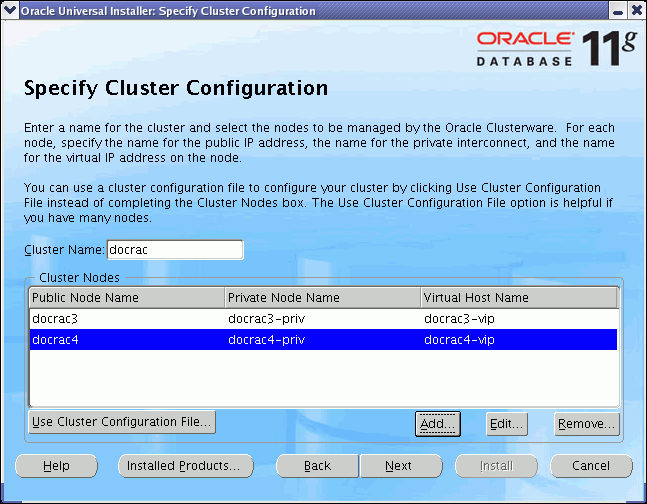This screenshot has width=647, height=504.
Task: Select the docrac3 public node row
Action: (126, 319)
